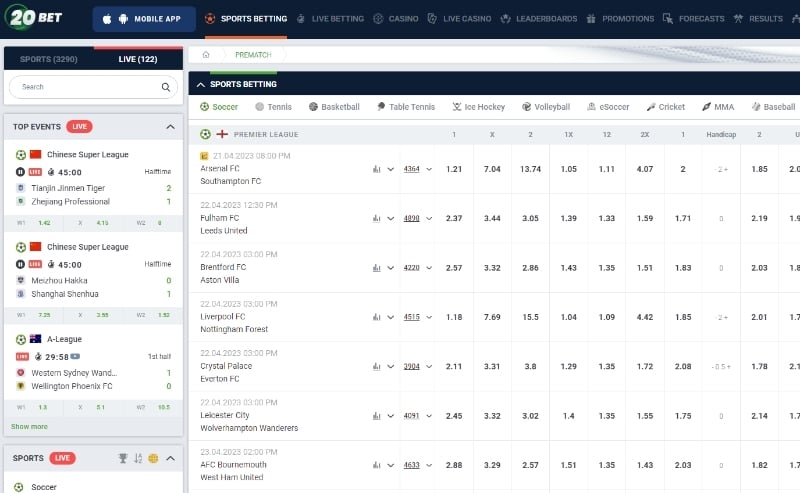Toggle LIVE badge in Sports panel header

click(62, 458)
